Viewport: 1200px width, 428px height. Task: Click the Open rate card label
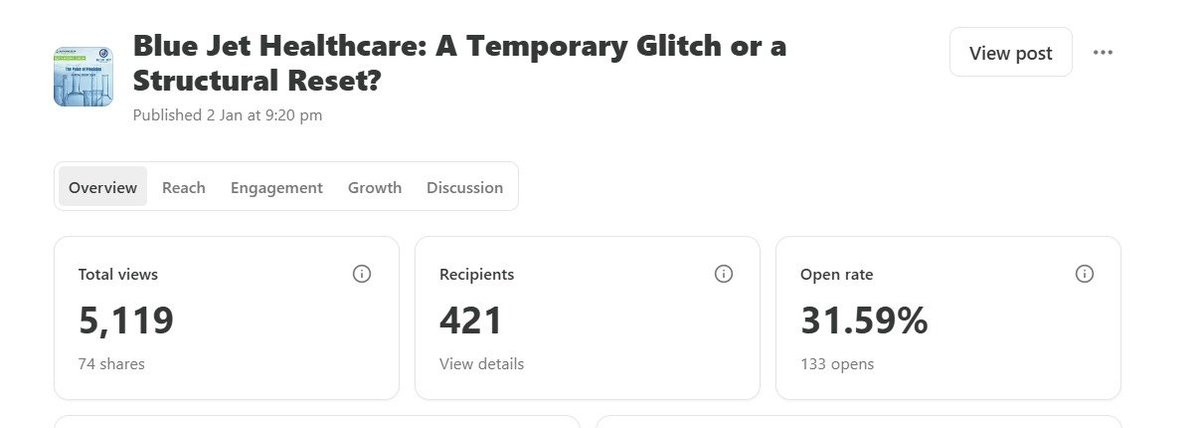[x=837, y=274]
